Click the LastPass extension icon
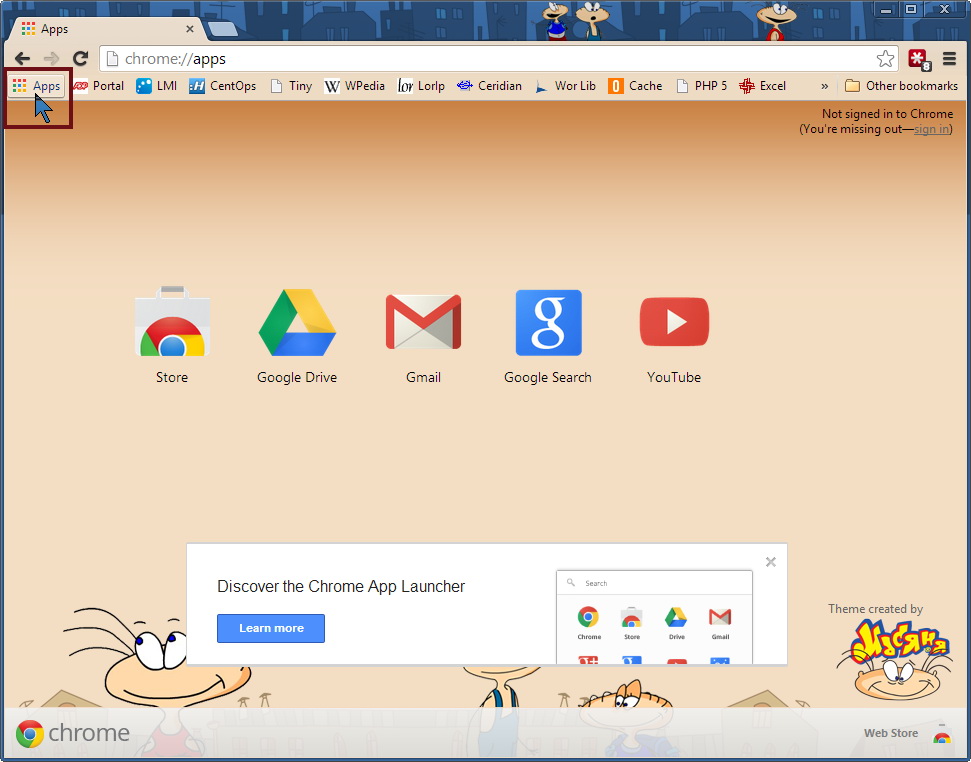This screenshot has height=762, width=971. click(x=918, y=59)
